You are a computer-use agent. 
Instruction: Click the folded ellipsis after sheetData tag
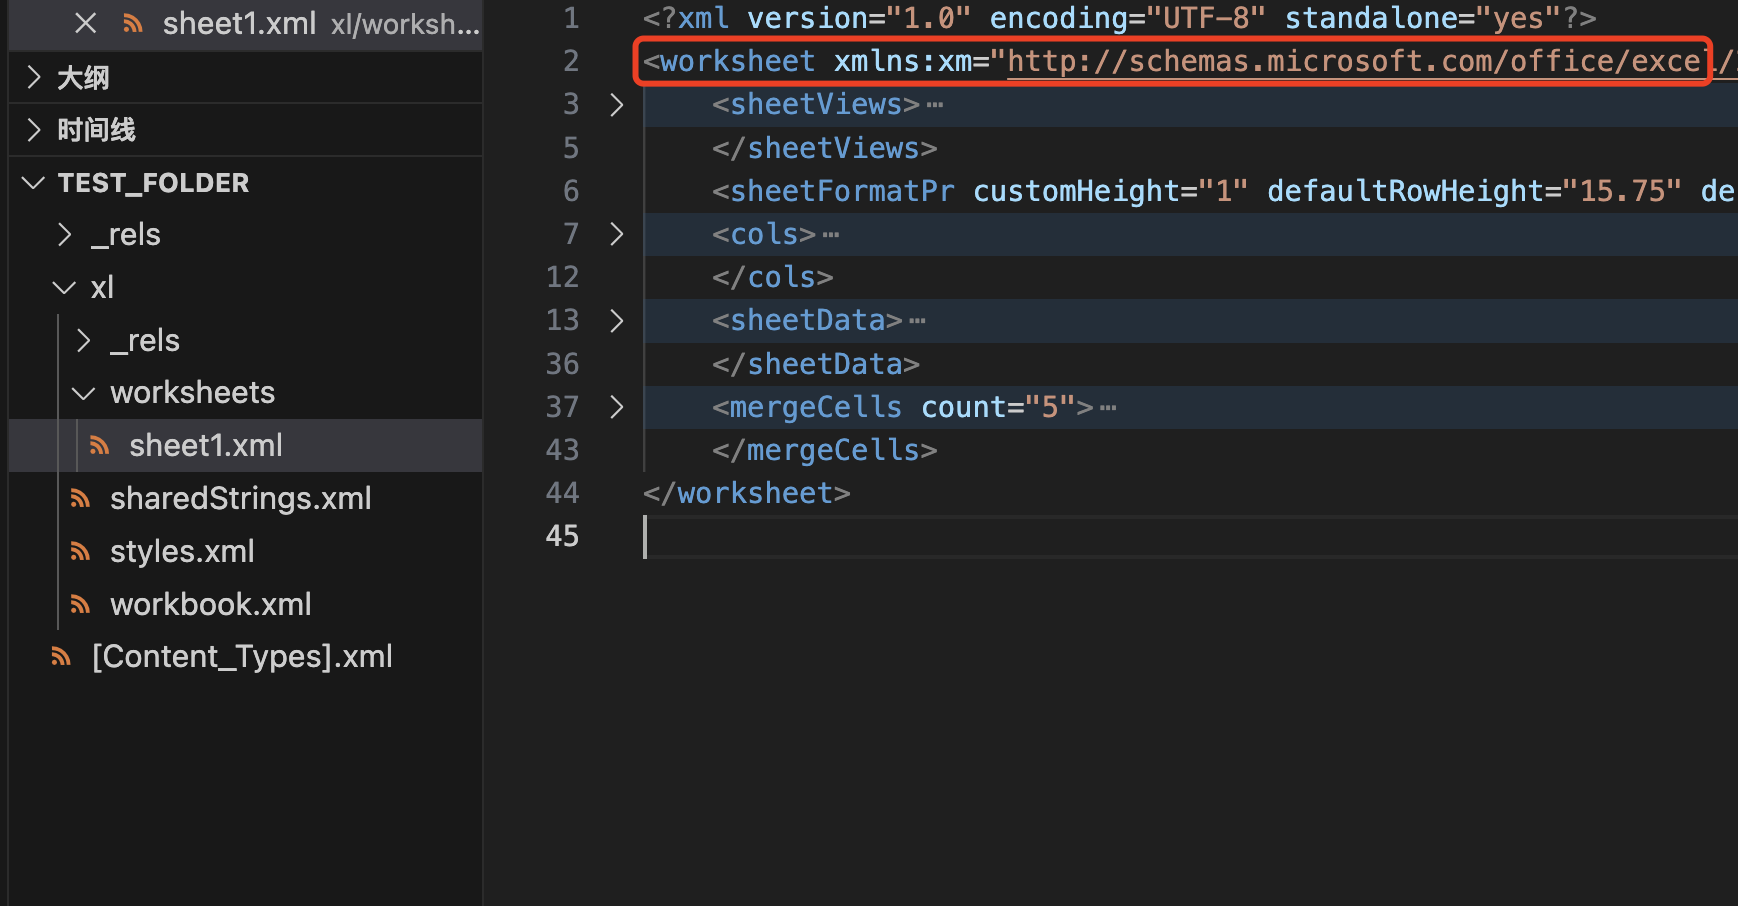(x=918, y=321)
